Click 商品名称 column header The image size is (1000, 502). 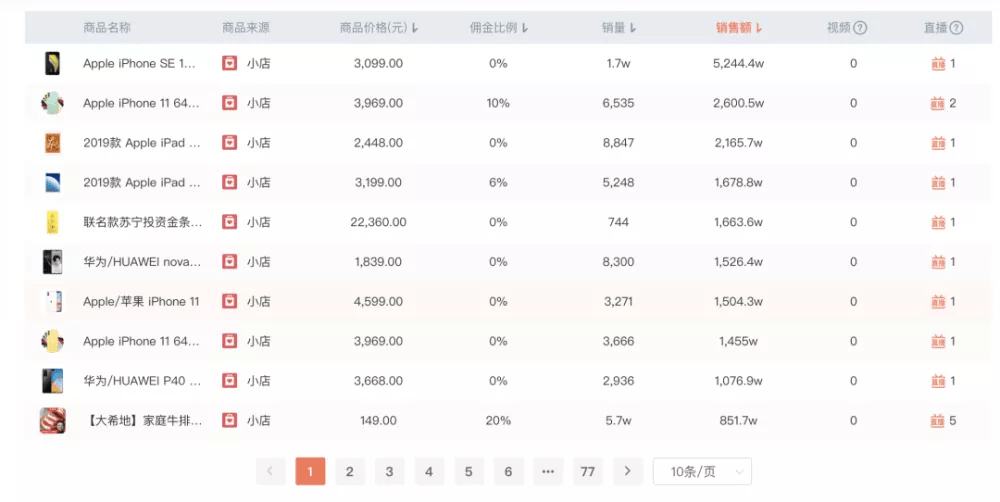click(x=107, y=27)
